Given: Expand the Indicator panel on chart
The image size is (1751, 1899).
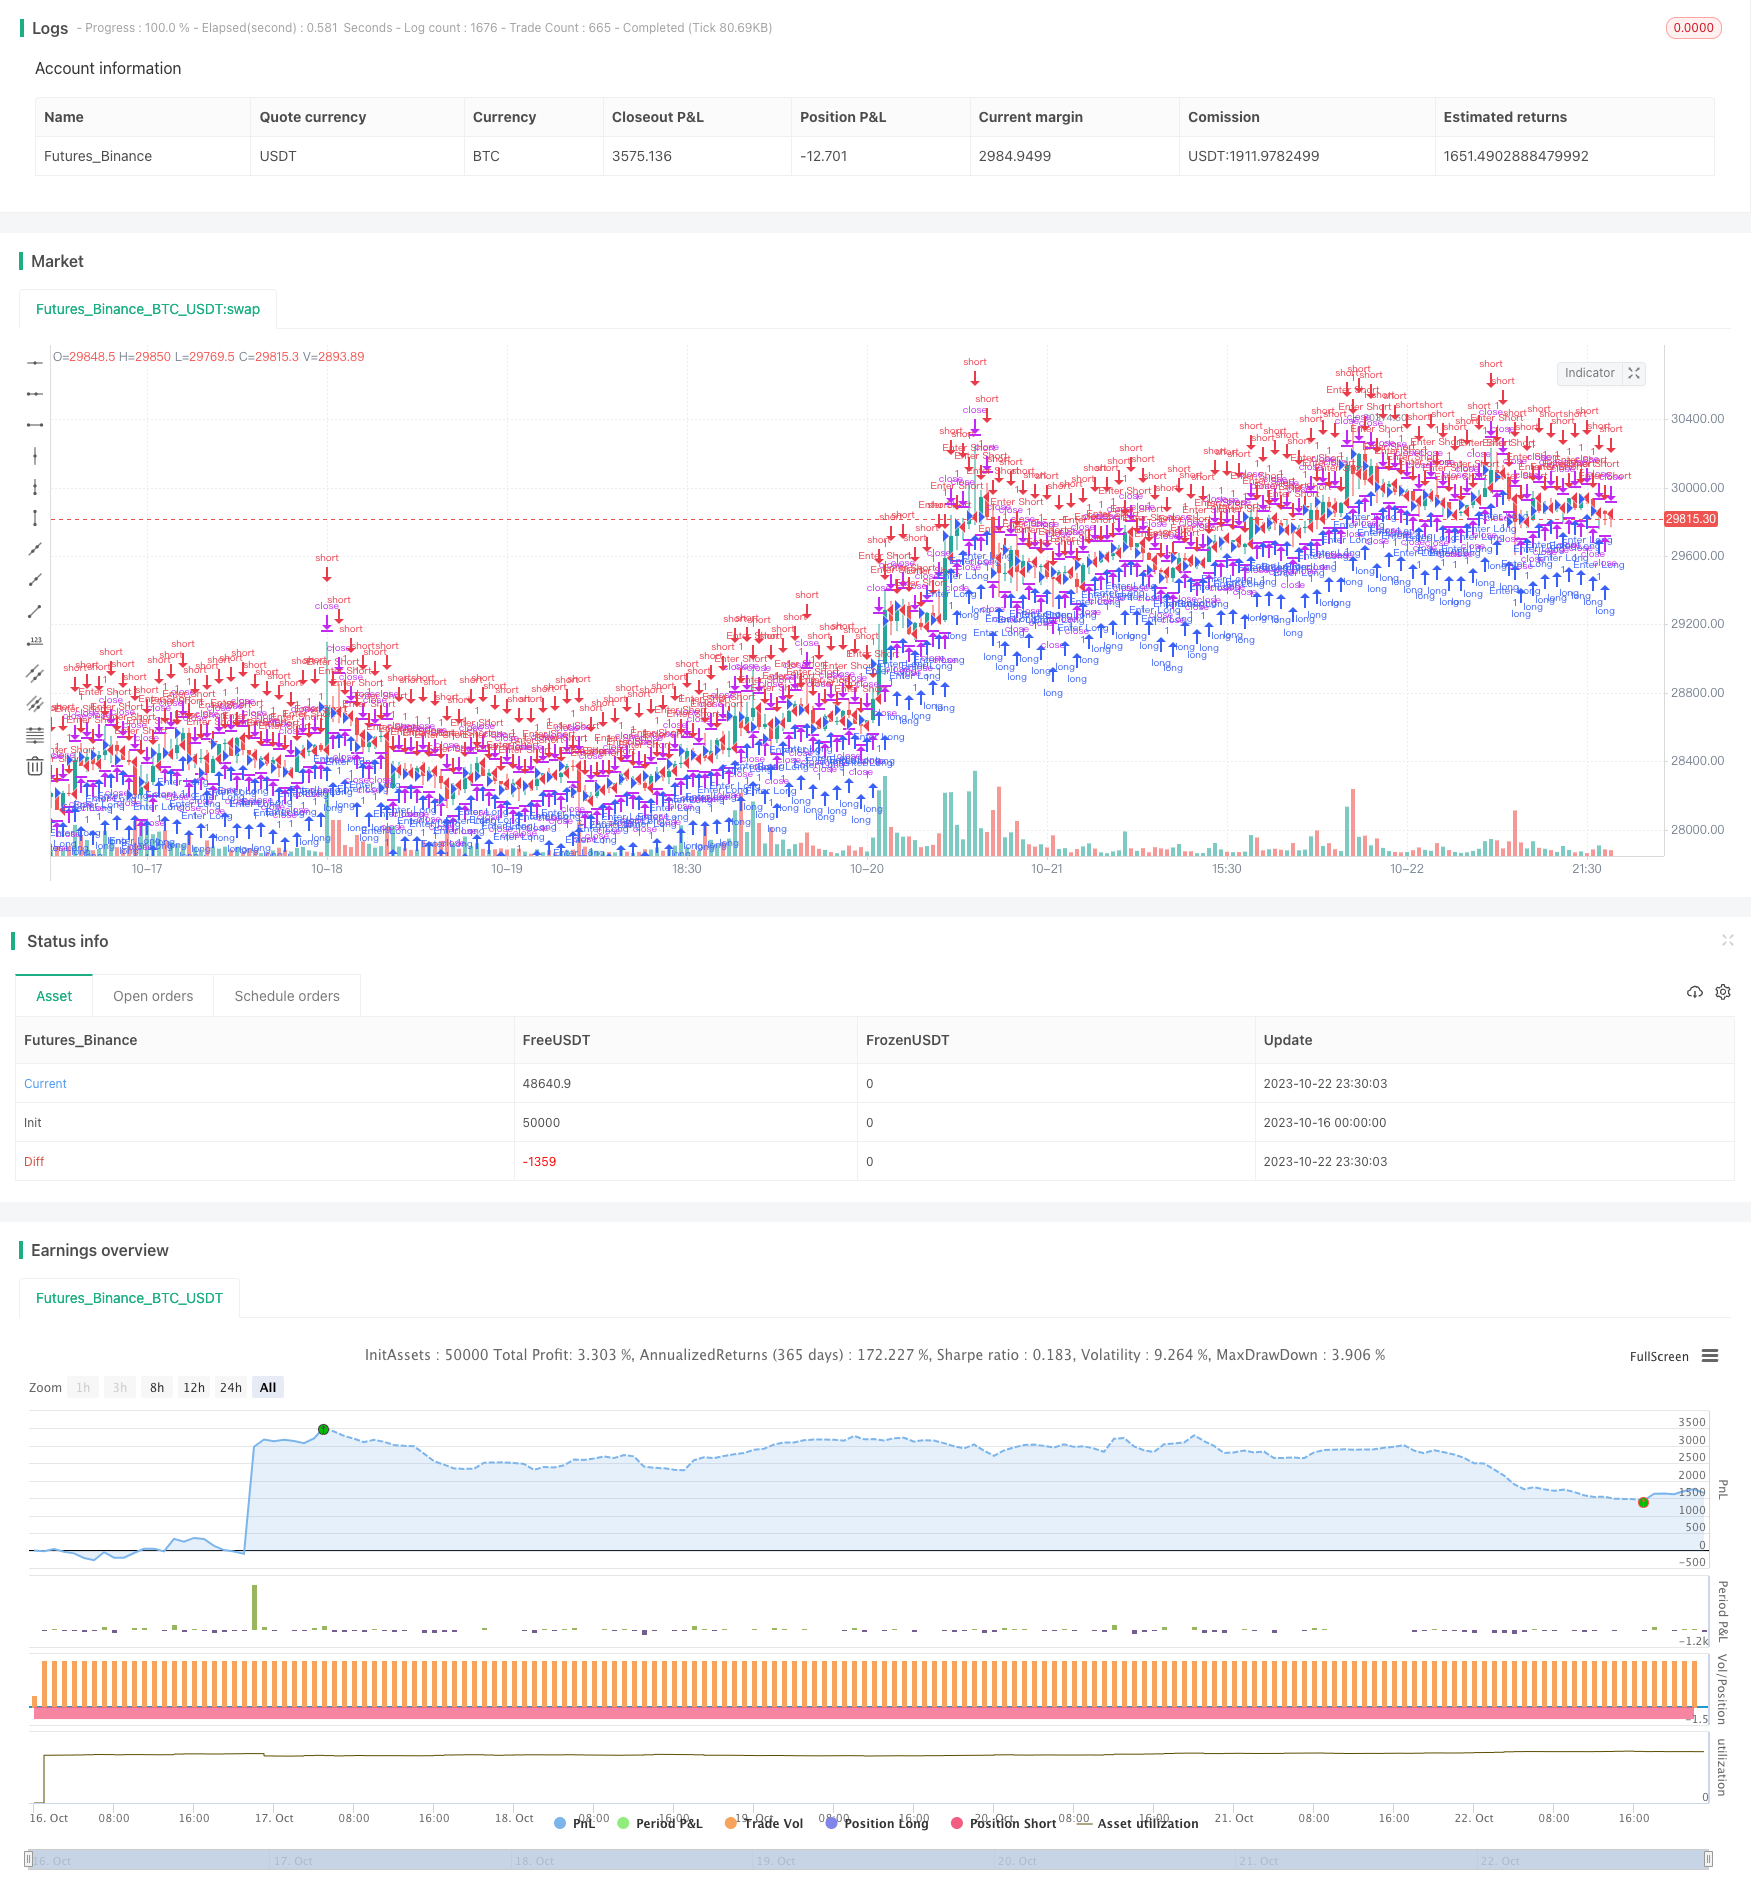Looking at the screenshot, I should tap(1634, 373).
